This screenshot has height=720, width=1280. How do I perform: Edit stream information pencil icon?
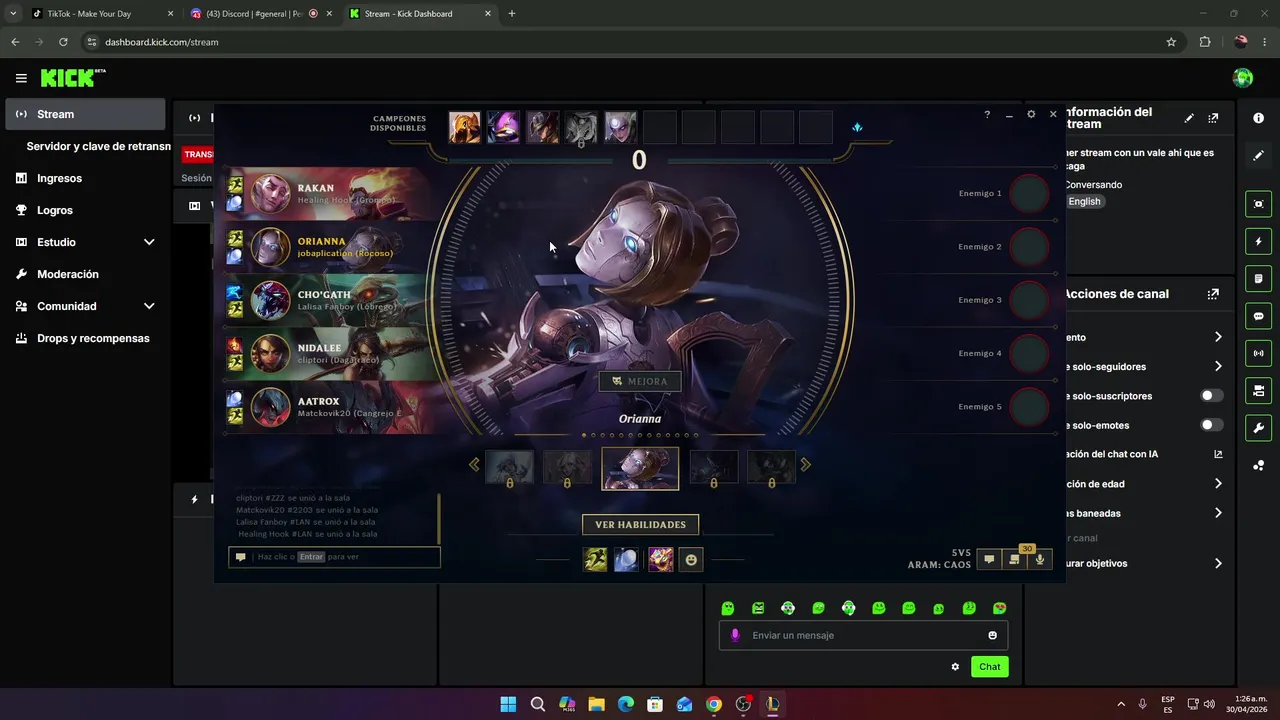[x=1189, y=118]
